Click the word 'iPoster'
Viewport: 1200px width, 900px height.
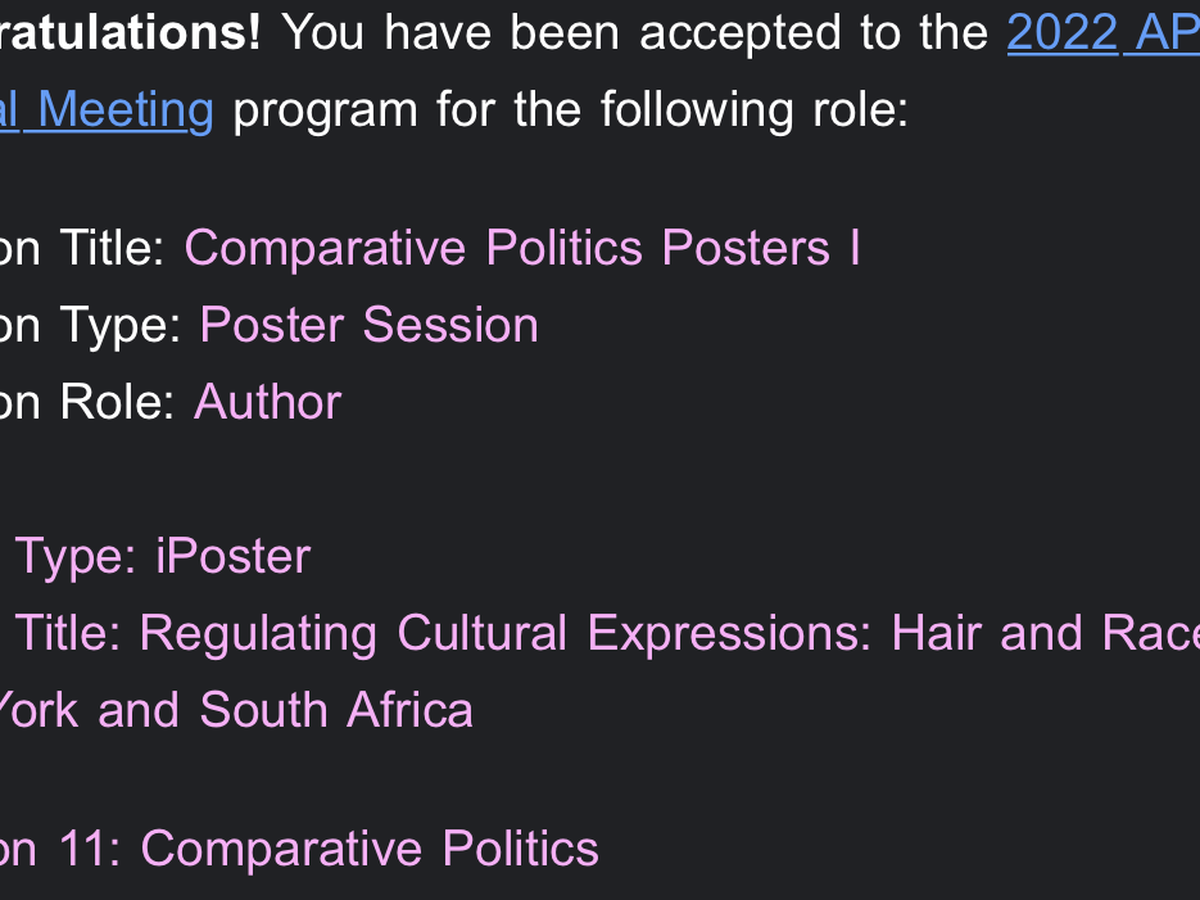(x=233, y=555)
